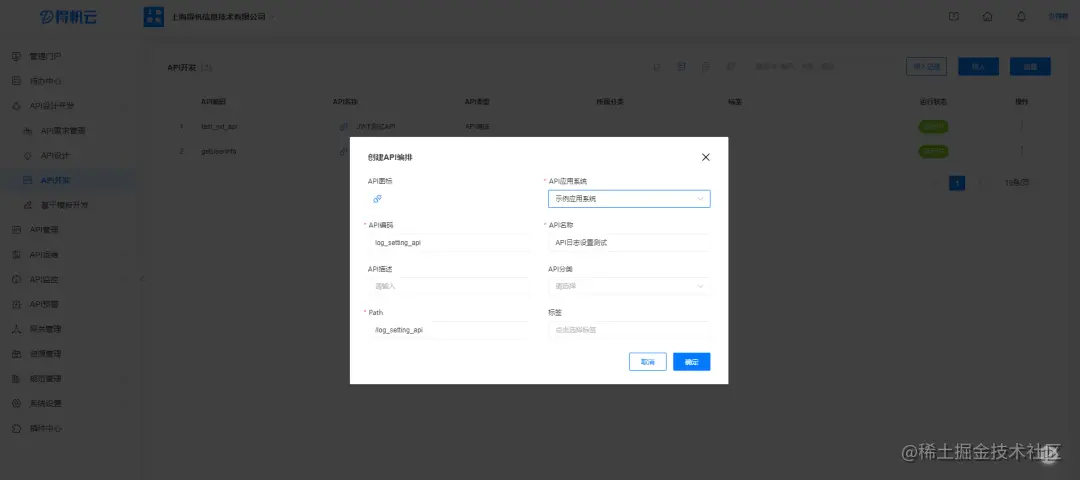The width and height of the screenshot is (1080, 480).
Task: Click the user account name in header
Action: [x=1058, y=17]
